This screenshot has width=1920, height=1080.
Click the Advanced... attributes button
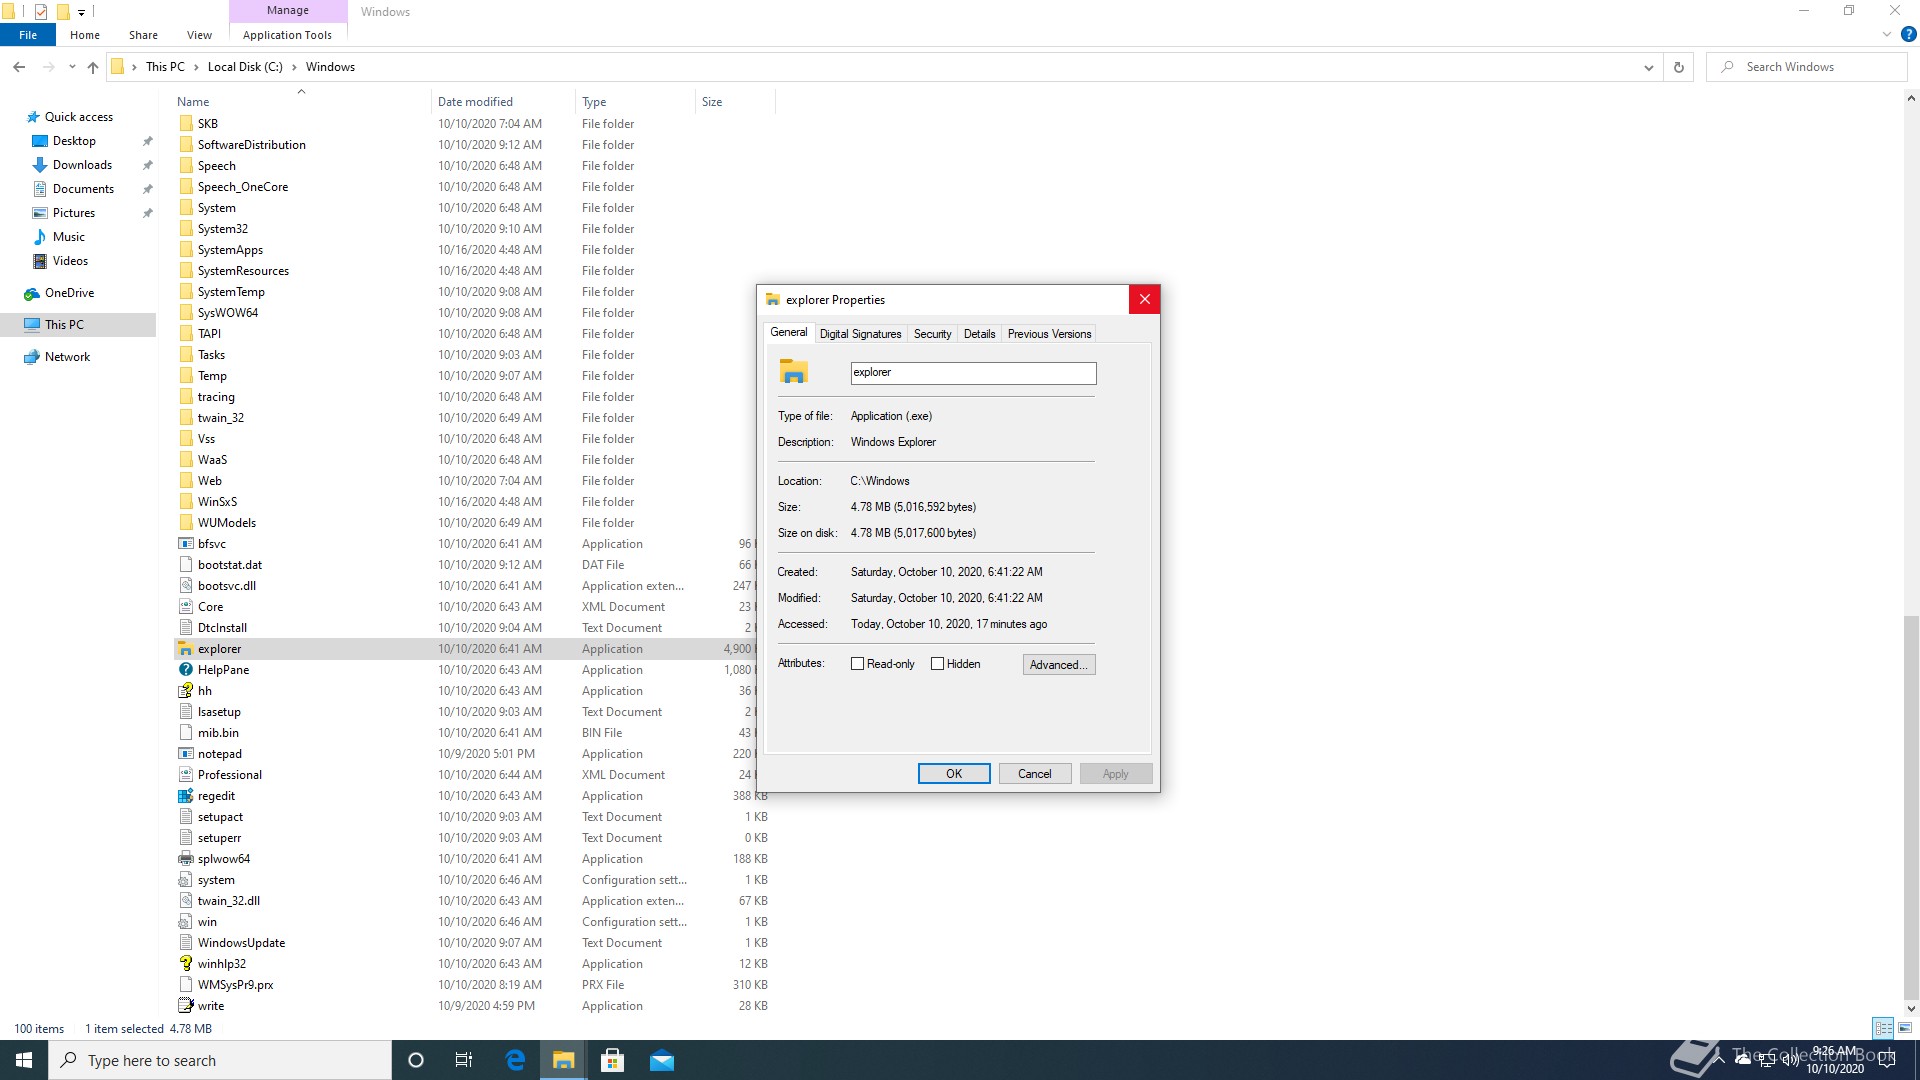click(1059, 665)
